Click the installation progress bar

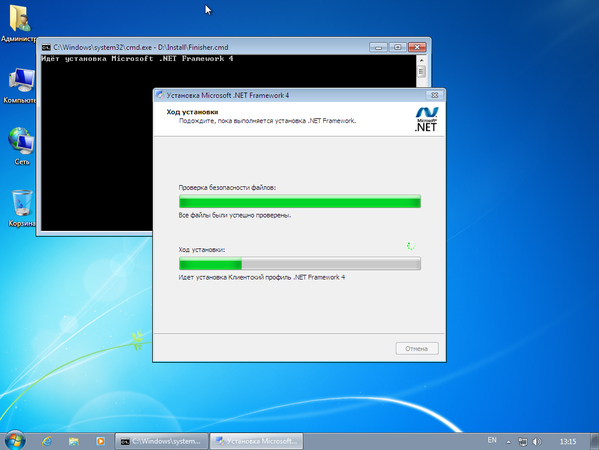click(x=300, y=263)
